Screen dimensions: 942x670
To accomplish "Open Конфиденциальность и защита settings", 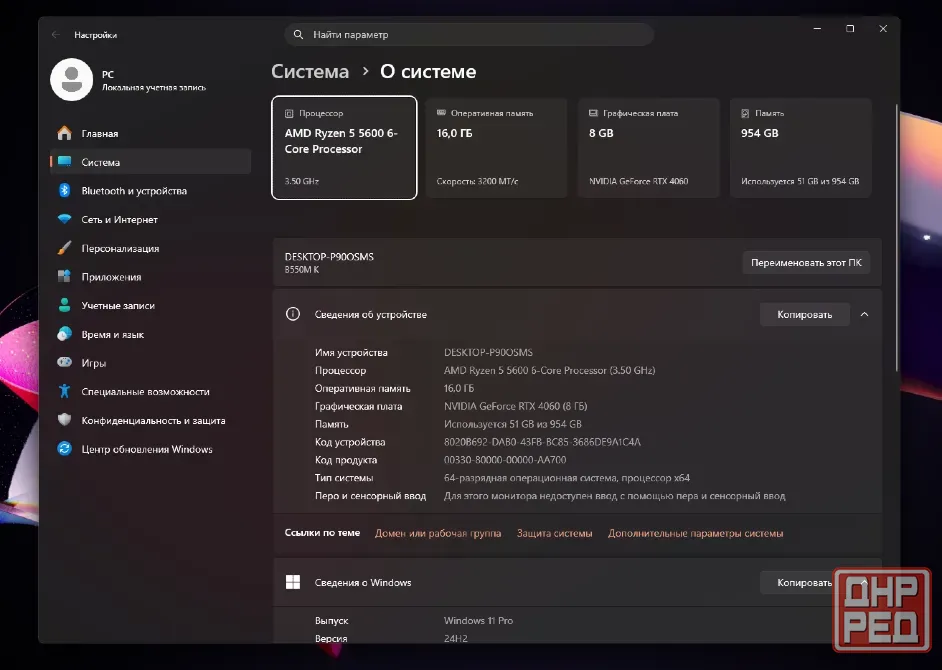I will tap(150, 421).
